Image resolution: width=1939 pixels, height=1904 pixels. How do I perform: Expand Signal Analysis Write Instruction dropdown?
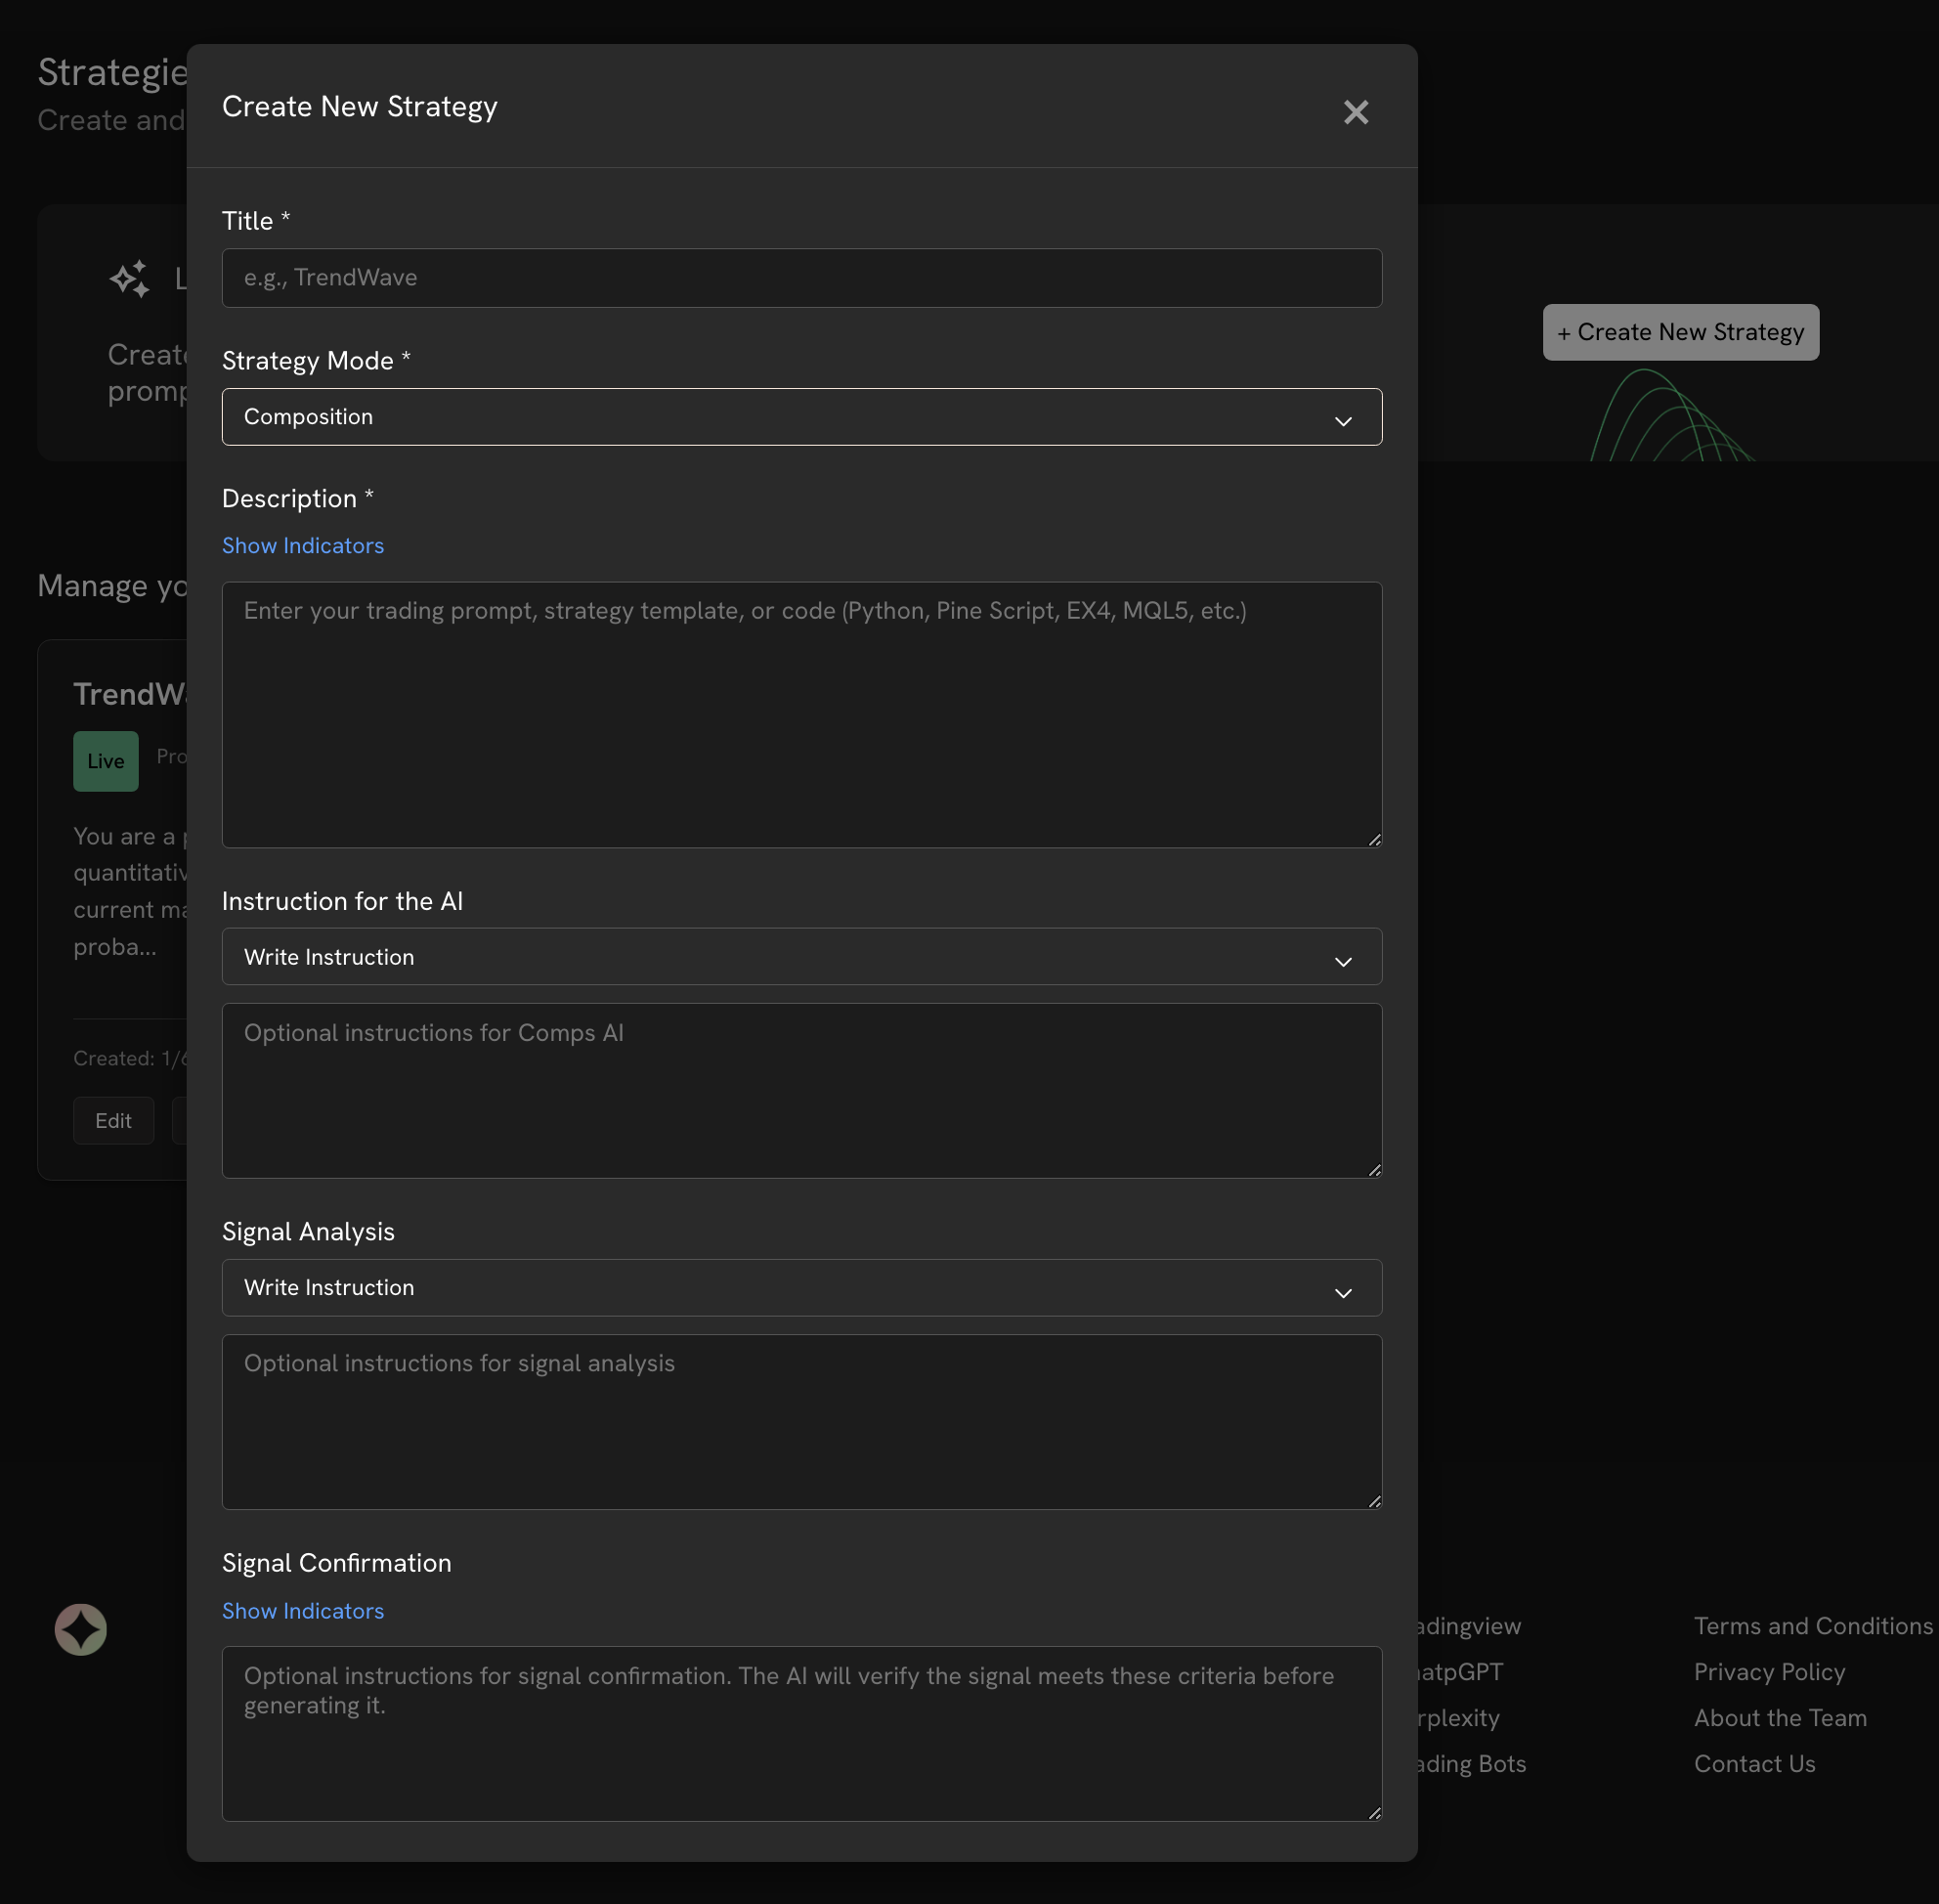(780, 1288)
